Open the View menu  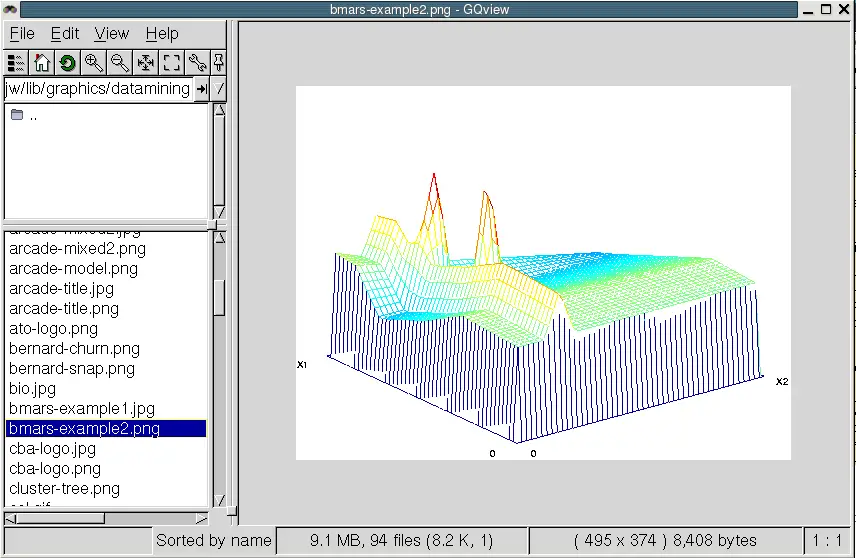112,34
